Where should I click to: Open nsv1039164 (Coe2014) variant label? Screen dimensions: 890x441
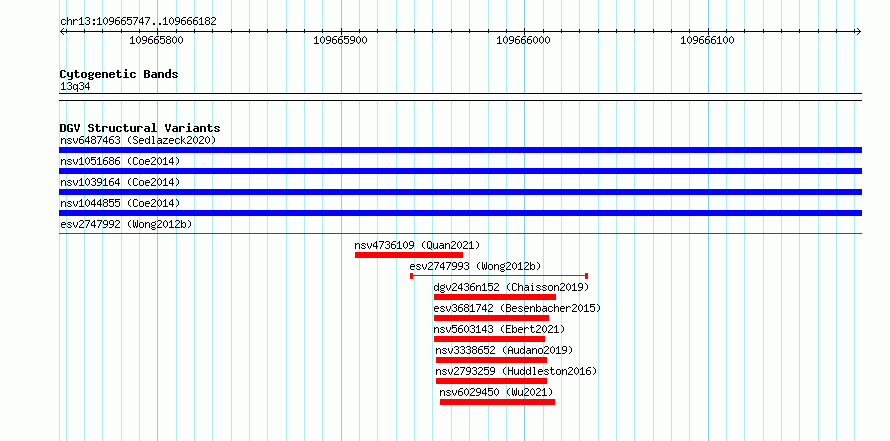[x=120, y=182]
